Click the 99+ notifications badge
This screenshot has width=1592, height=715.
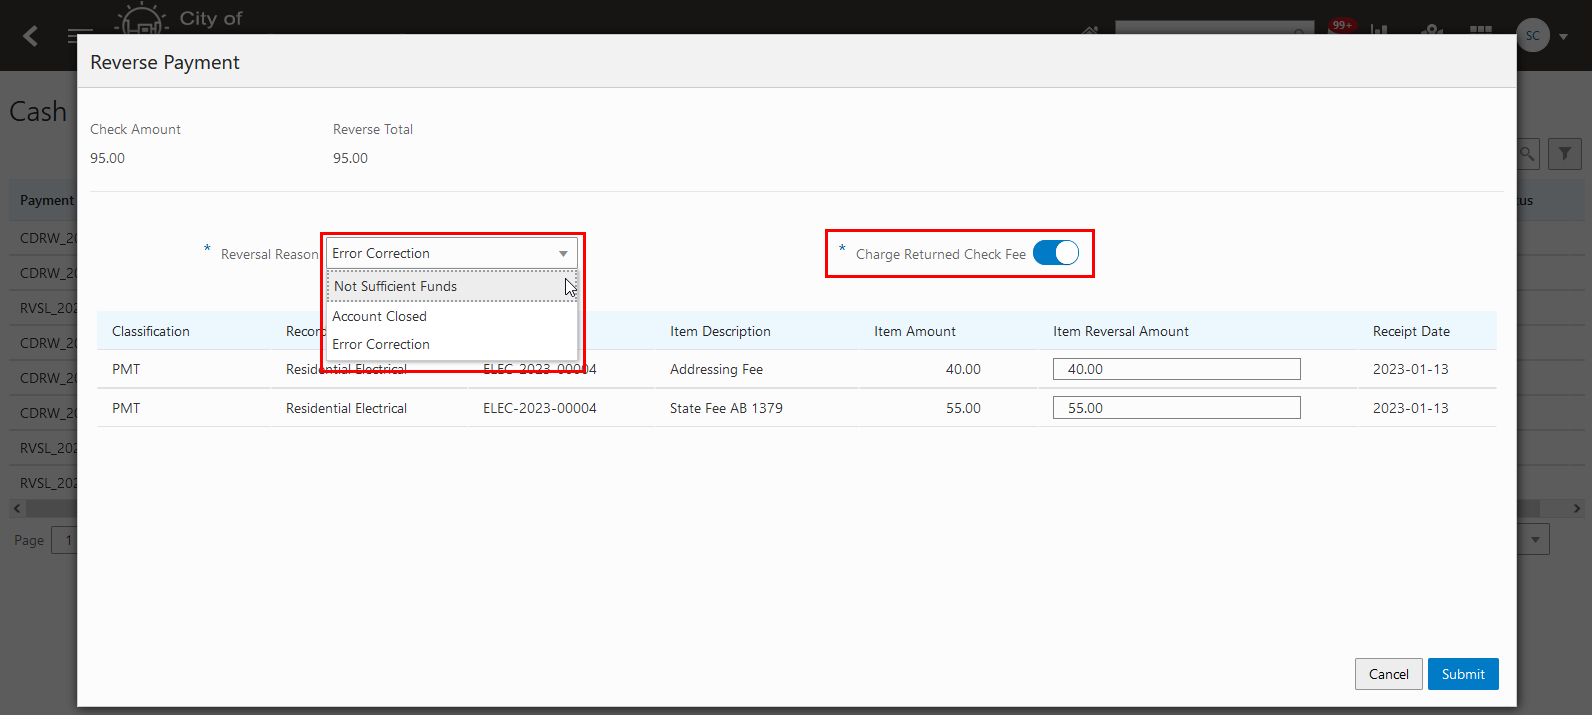point(1342,25)
